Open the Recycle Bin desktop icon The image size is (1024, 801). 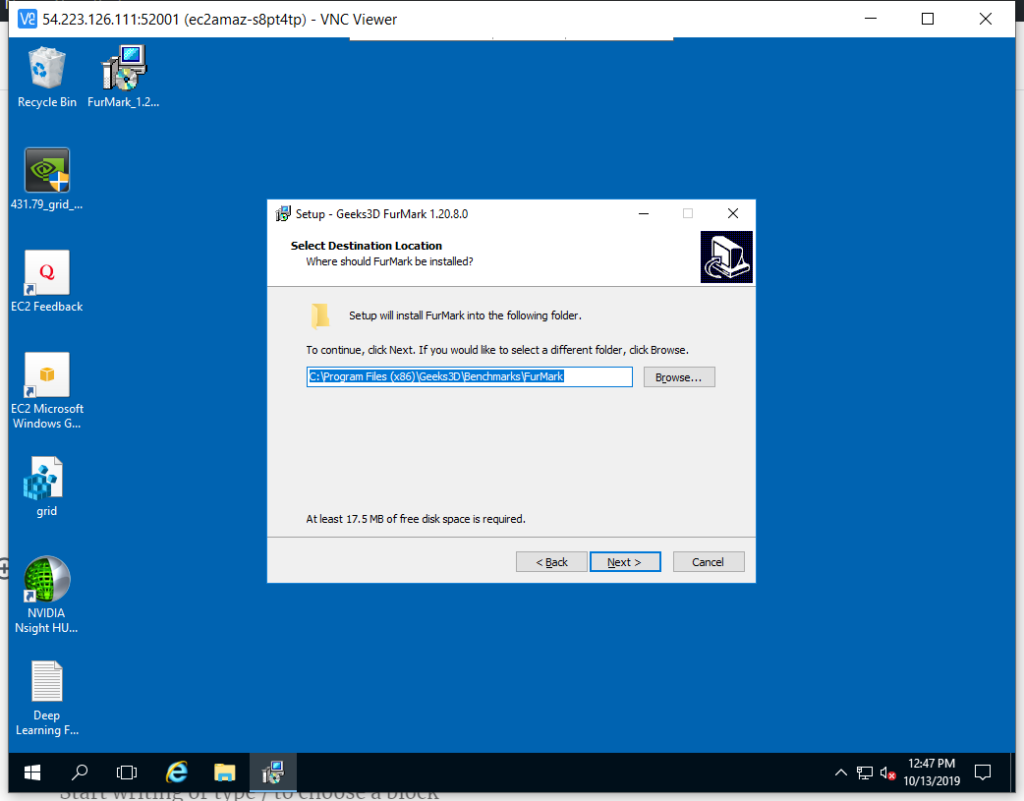point(47,71)
